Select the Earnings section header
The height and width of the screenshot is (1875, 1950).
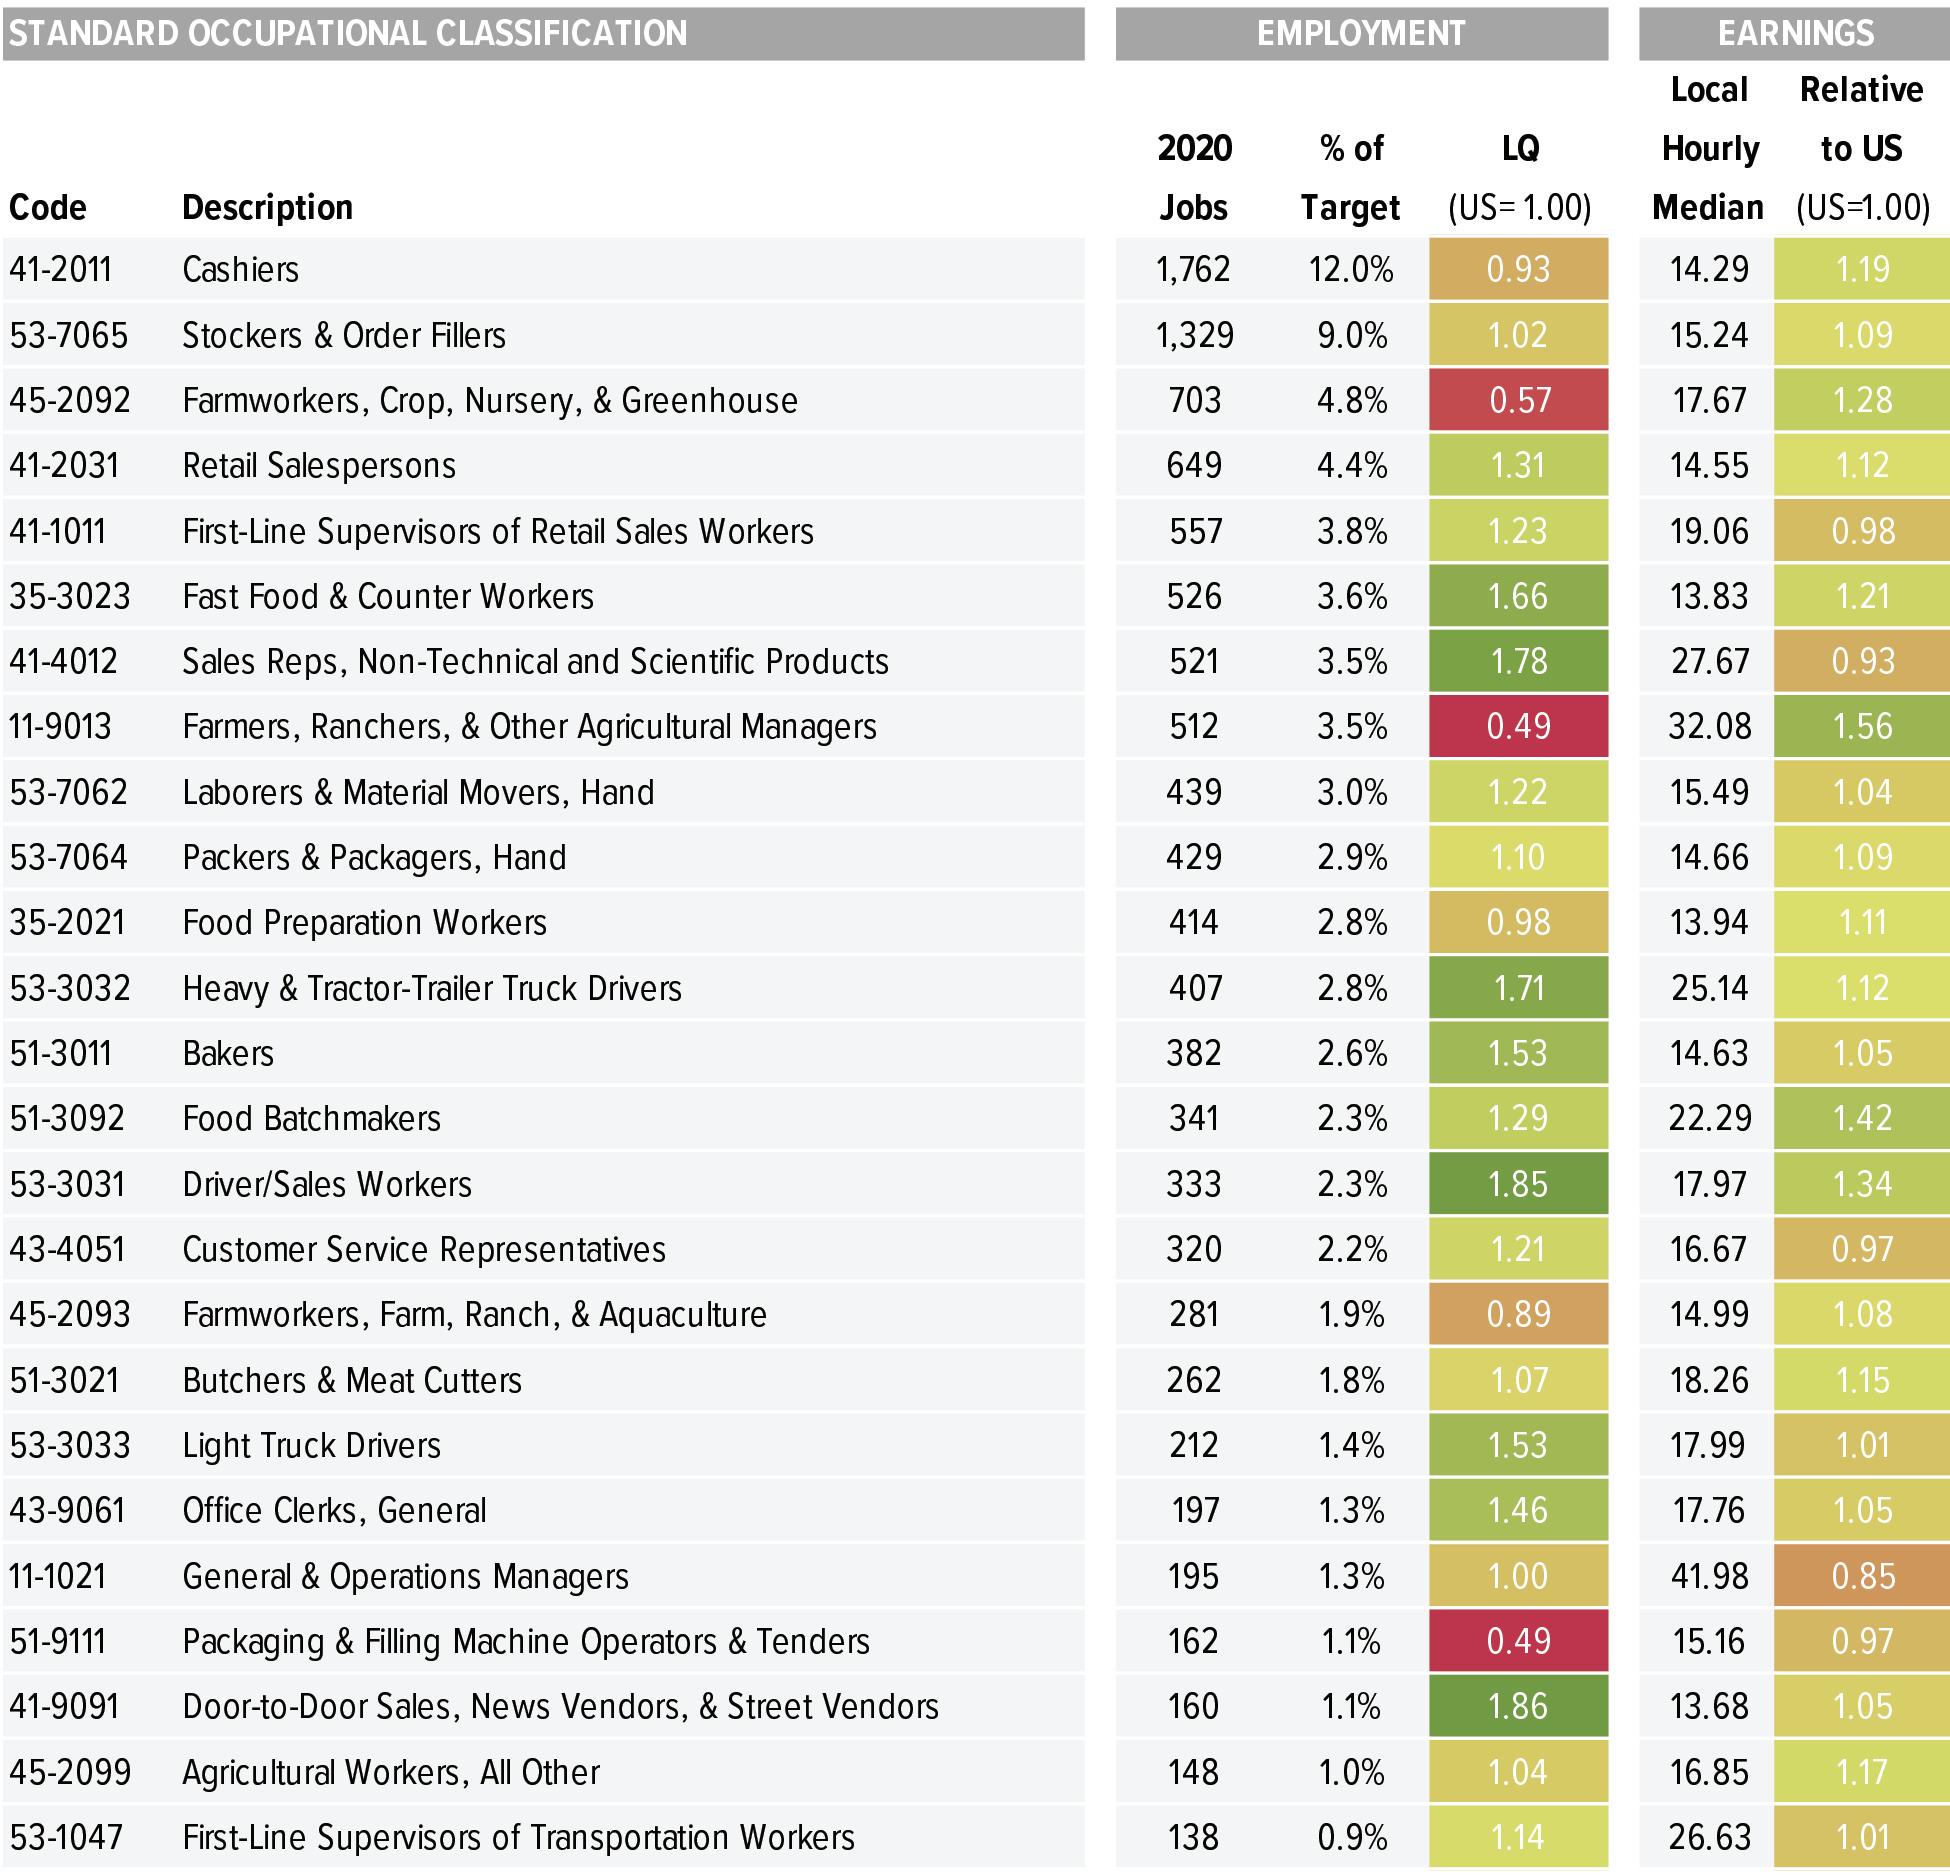click(x=1795, y=33)
